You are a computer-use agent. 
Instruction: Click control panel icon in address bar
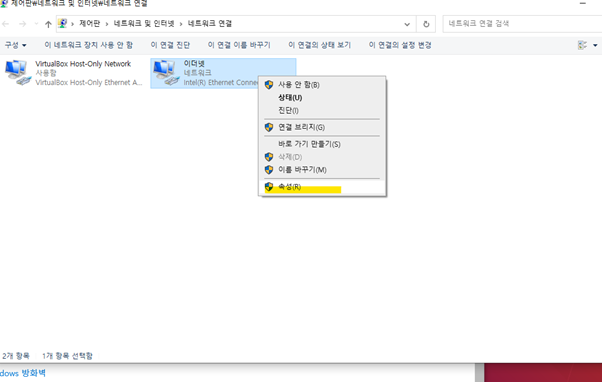63,24
